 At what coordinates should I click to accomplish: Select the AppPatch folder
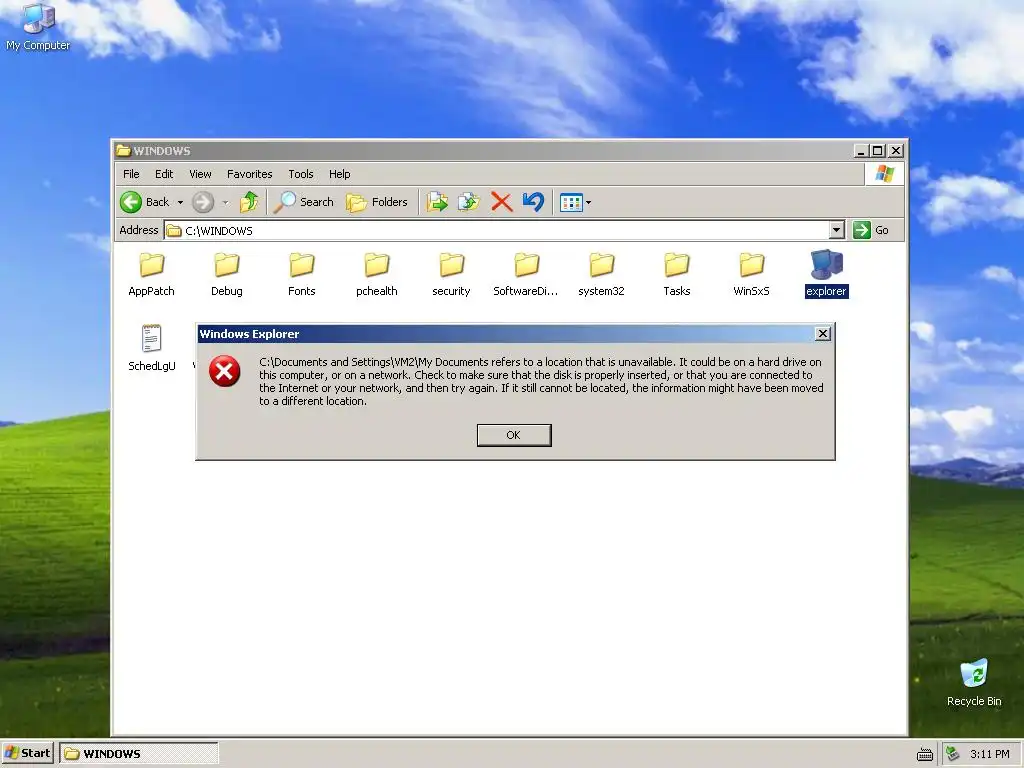click(152, 274)
